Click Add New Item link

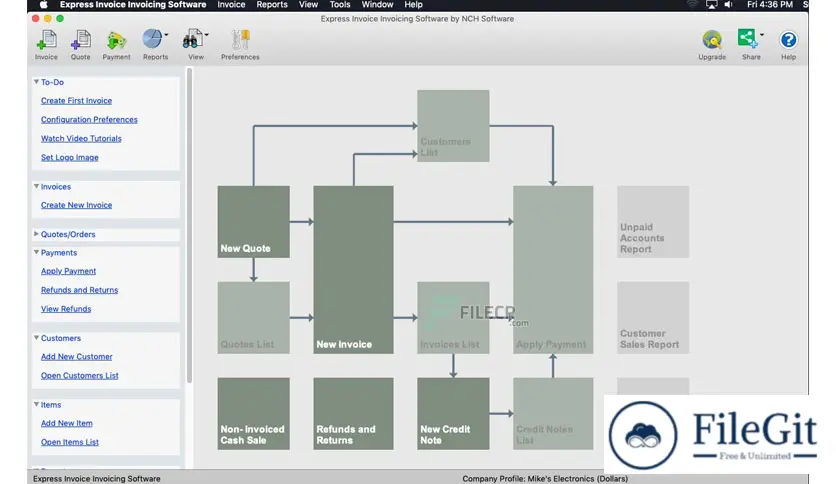click(x=67, y=423)
